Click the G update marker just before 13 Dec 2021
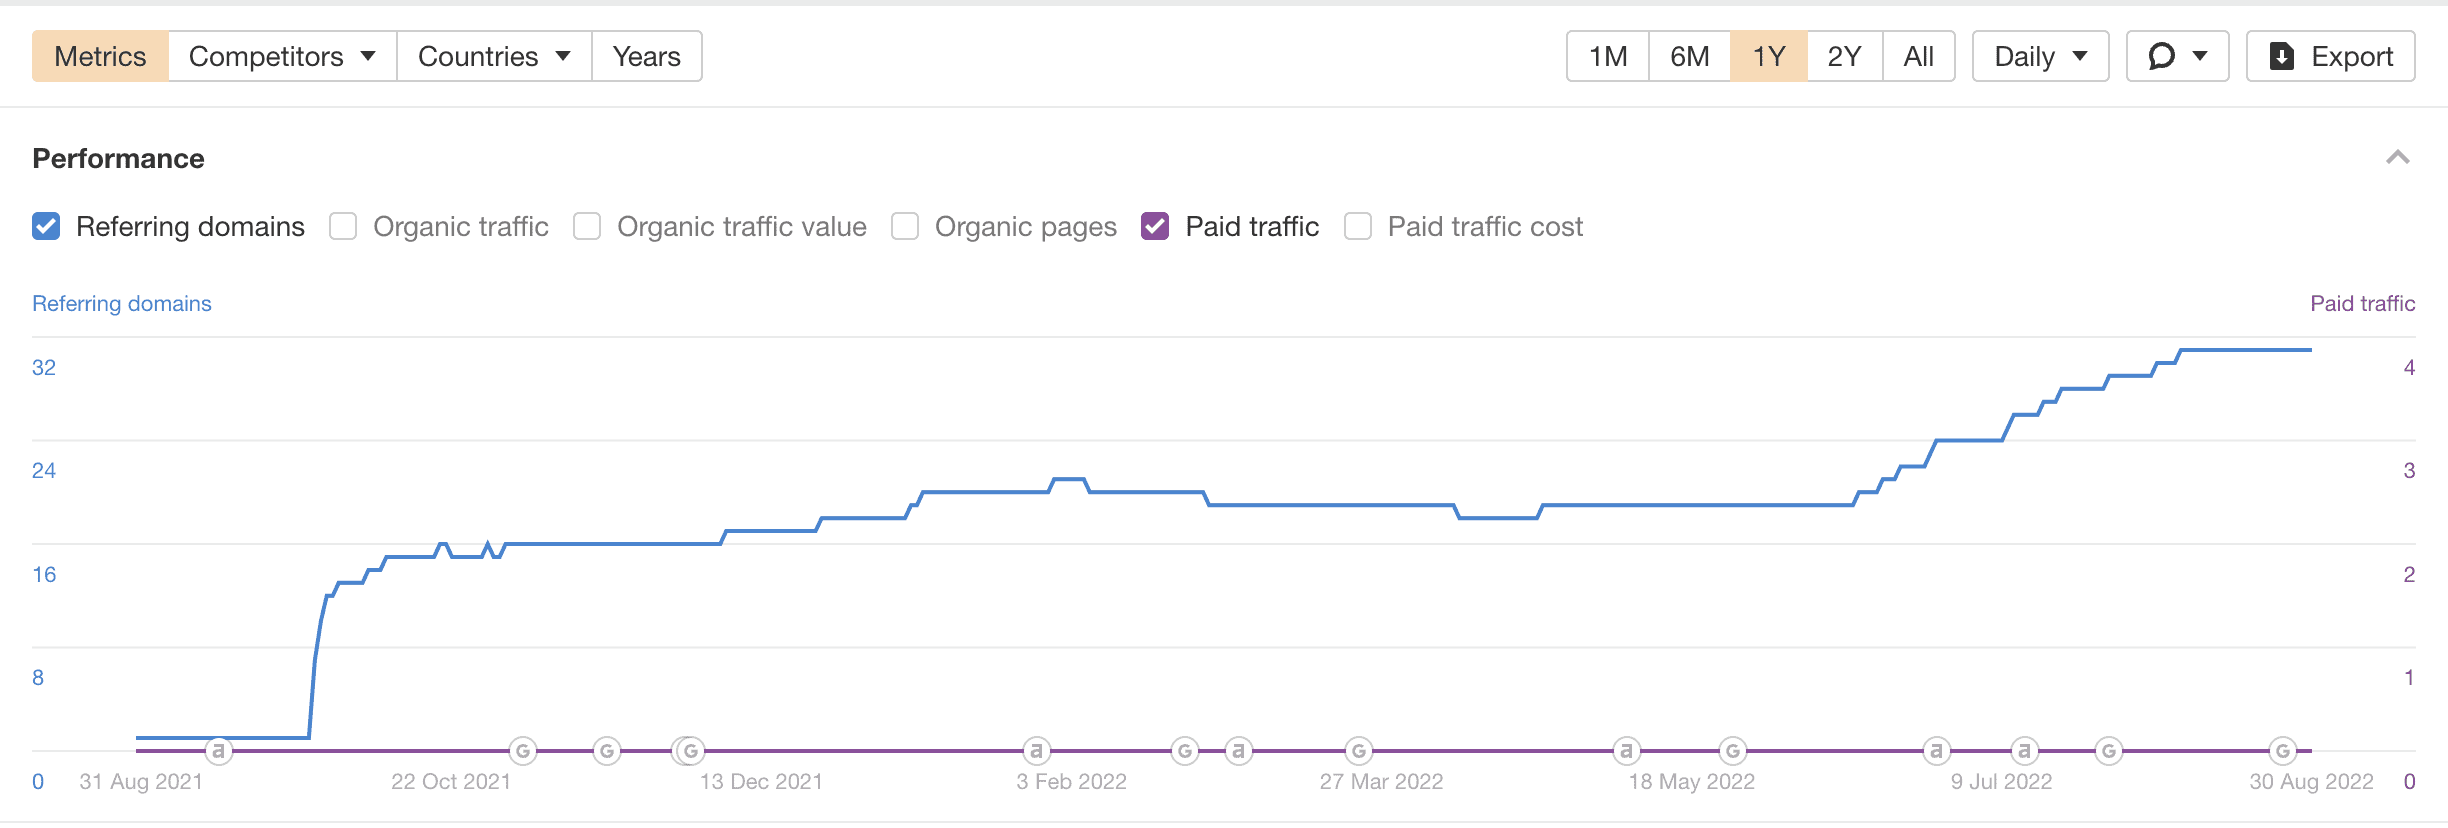The width and height of the screenshot is (2448, 828). coord(689,750)
